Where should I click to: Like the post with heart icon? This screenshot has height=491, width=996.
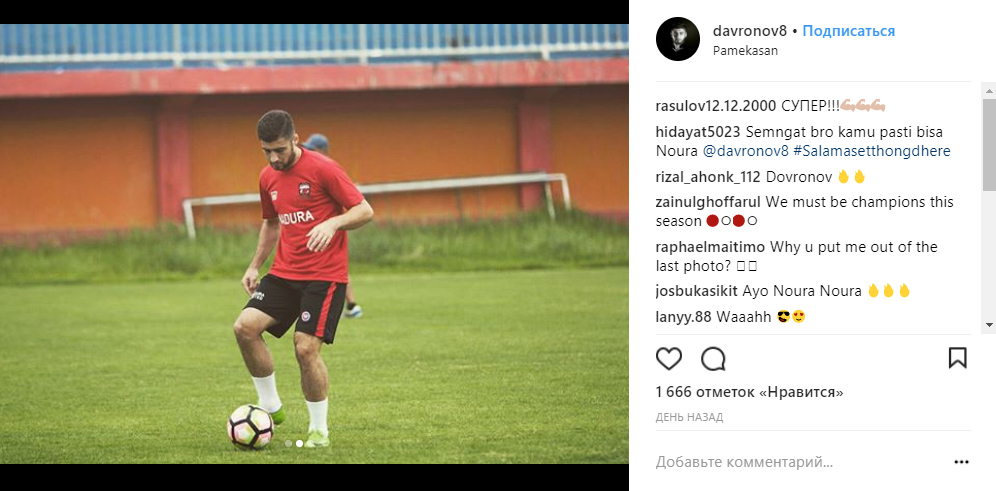pos(668,359)
